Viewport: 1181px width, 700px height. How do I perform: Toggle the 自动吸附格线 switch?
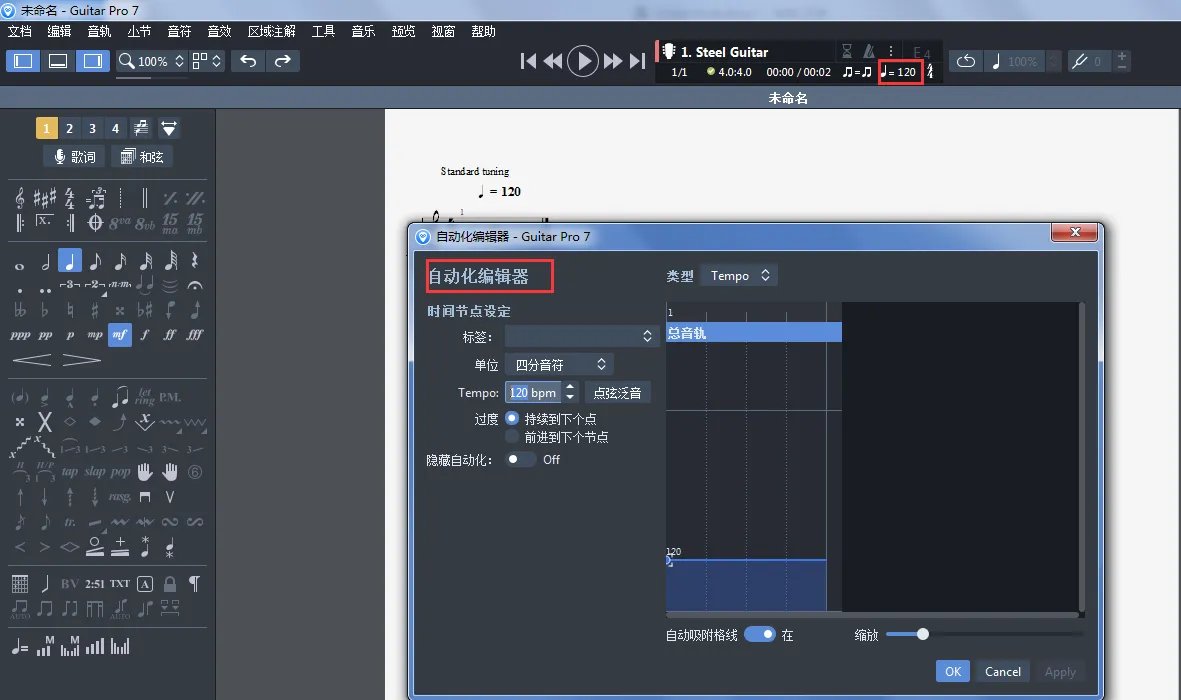[761, 634]
